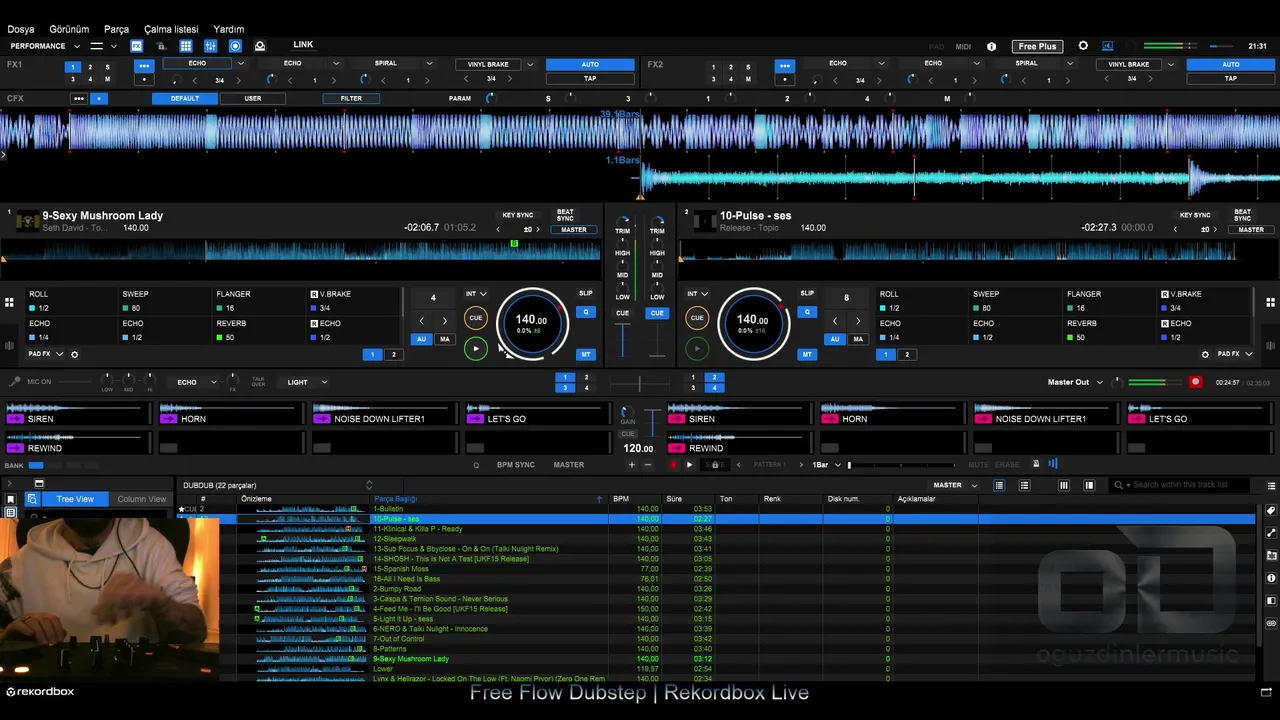This screenshot has width=1280, height=720.
Task: Click the rekordbox logo at bottom left
Action: click(x=40, y=691)
